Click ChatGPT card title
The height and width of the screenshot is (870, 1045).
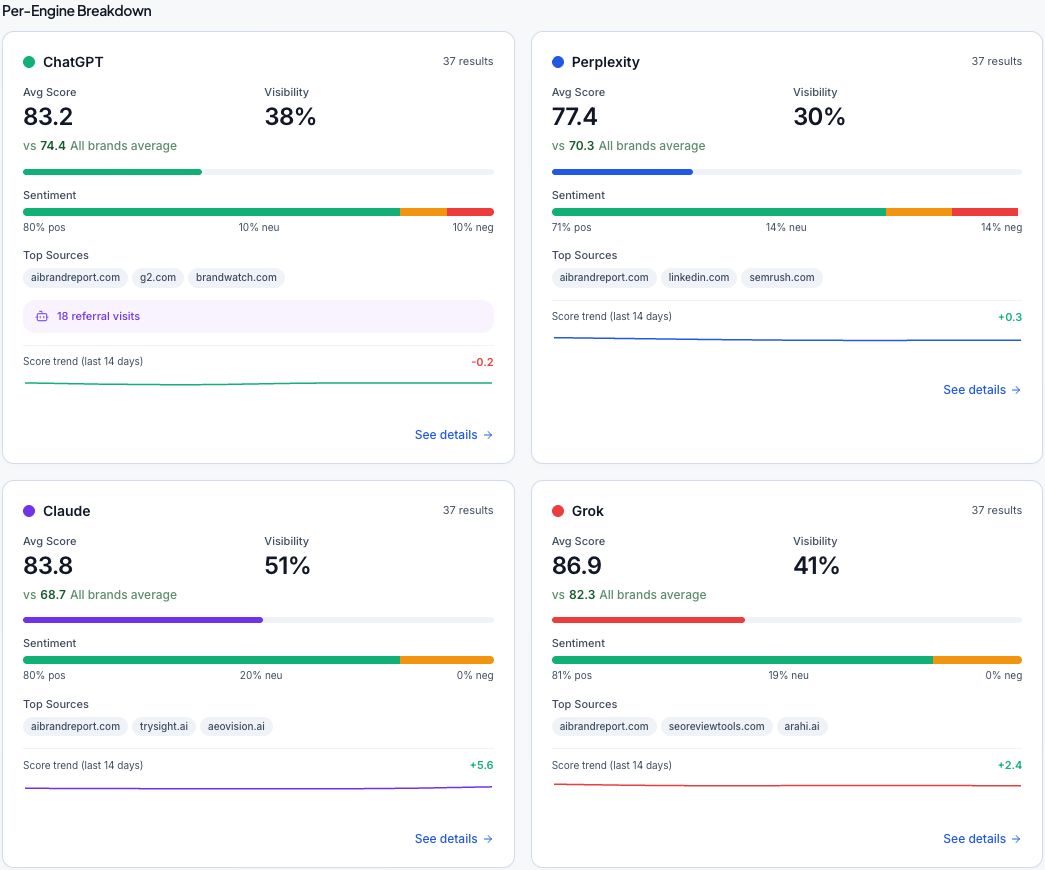(73, 62)
